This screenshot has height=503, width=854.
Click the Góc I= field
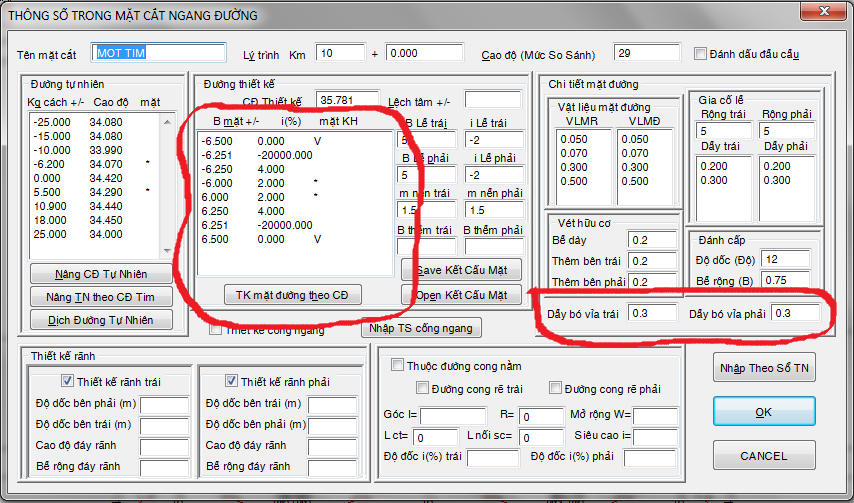[453, 416]
